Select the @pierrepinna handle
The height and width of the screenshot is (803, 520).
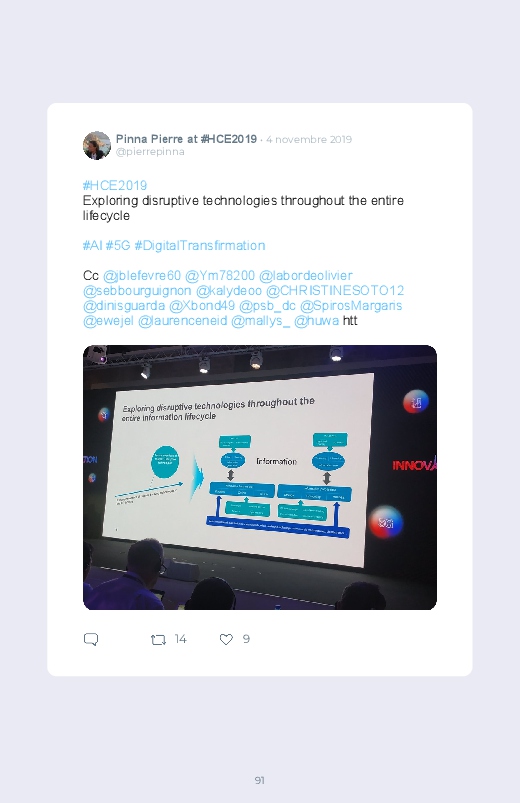[x=150, y=152]
